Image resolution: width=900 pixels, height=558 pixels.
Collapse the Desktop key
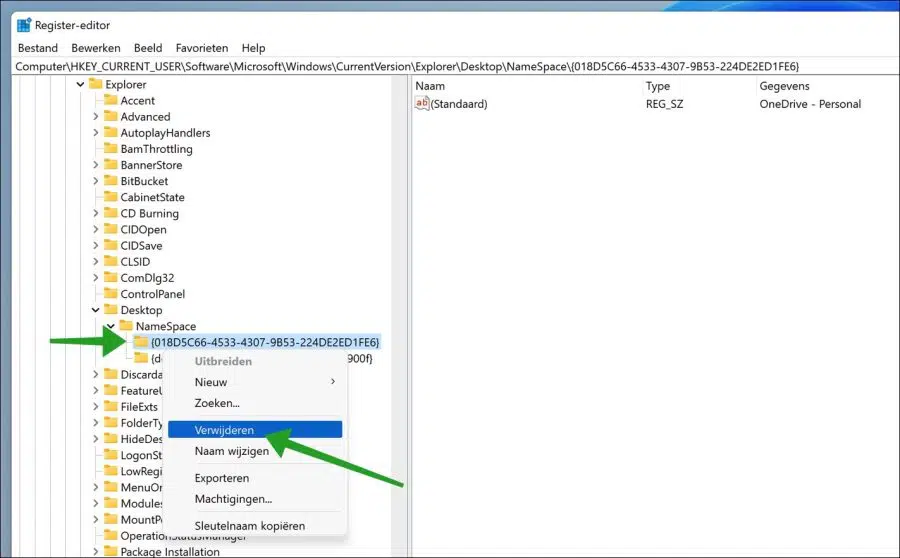[x=95, y=310]
